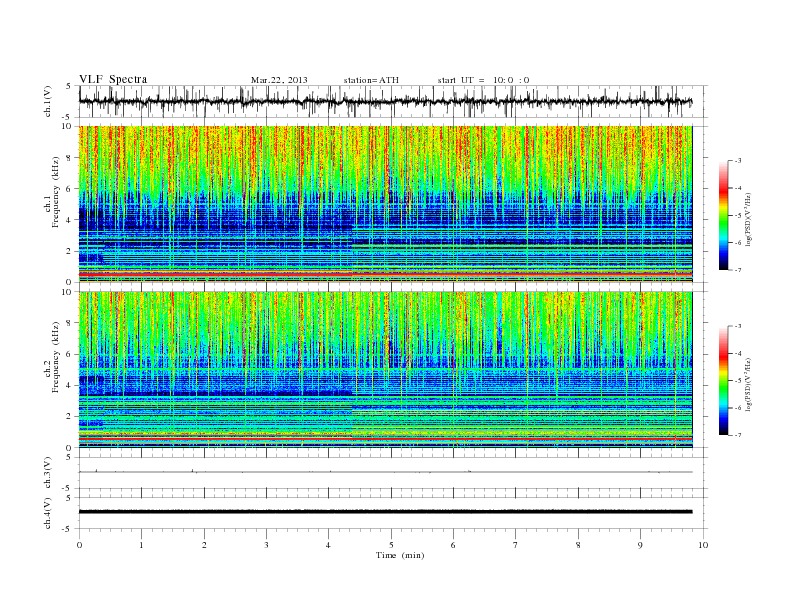Click the '4' kHz tick on ch.2 spectrogram
This screenshot has height=612, width=792.
pos(69,385)
